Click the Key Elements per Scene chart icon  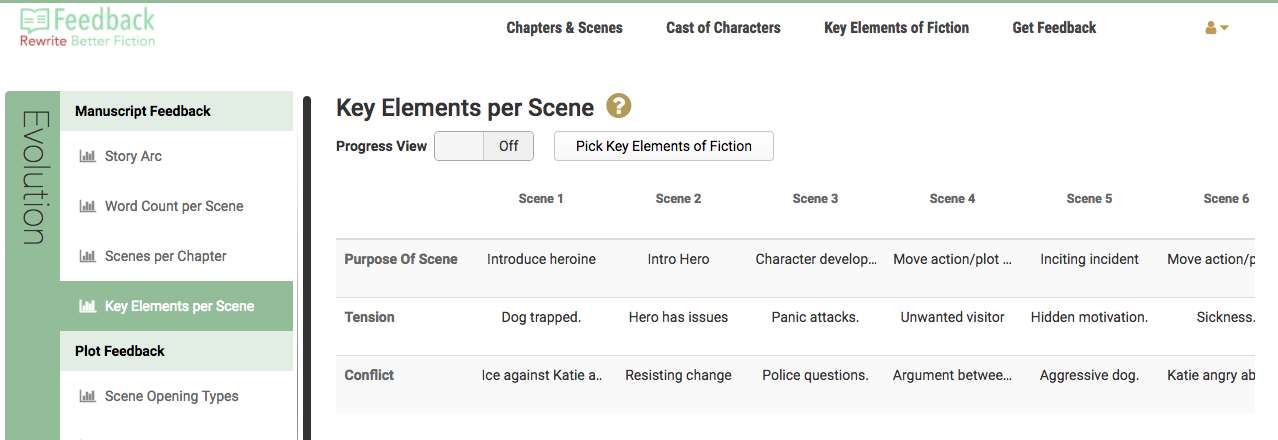coord(87,306)
